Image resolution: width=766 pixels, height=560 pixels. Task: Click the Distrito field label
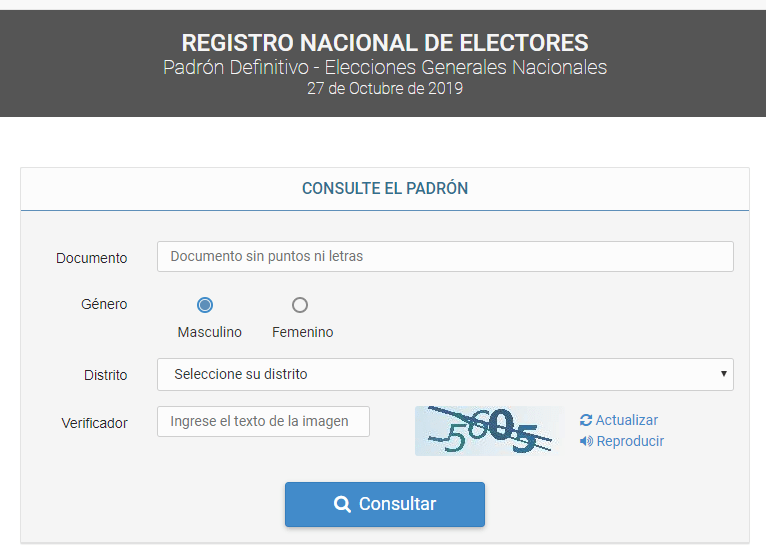click(x=106, y=375)
